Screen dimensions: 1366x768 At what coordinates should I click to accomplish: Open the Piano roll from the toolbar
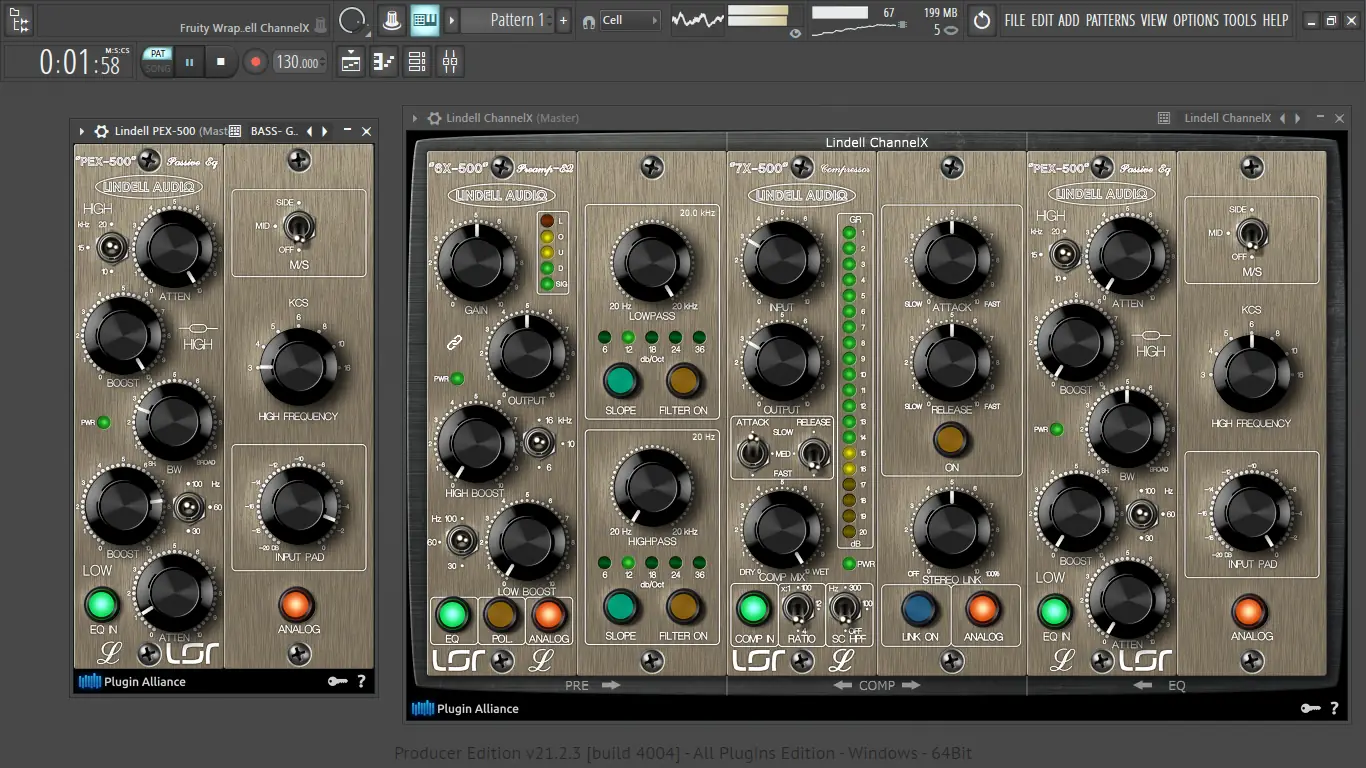coord(383,61)
